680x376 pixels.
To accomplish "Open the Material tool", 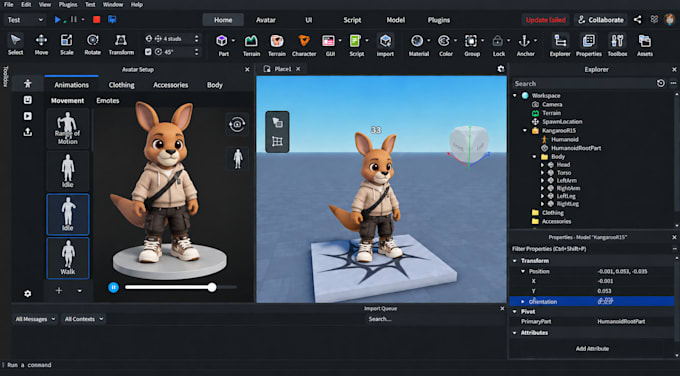I will click(x=418, y=45).
